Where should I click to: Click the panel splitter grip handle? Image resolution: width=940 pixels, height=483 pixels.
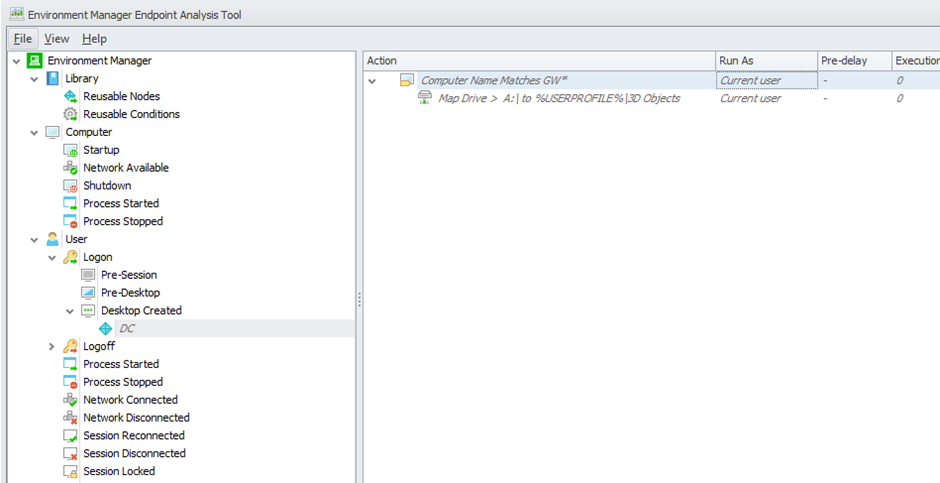[359, 299]
